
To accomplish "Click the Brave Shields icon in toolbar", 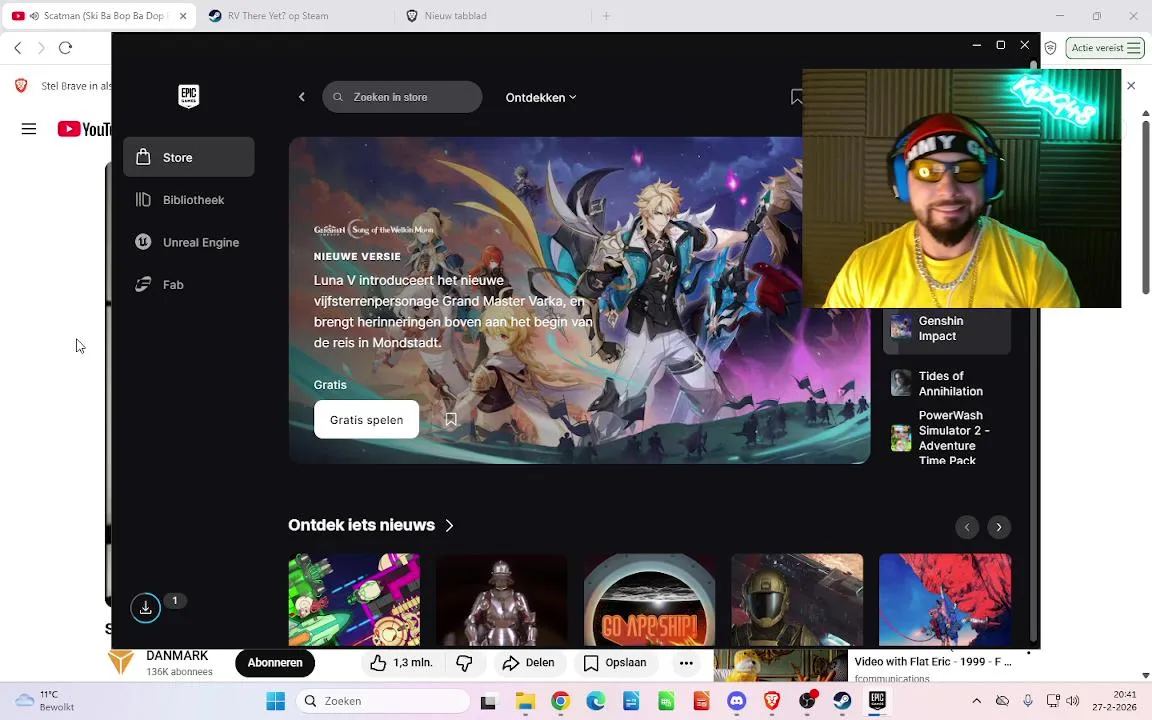I will tap(1051, 48).
